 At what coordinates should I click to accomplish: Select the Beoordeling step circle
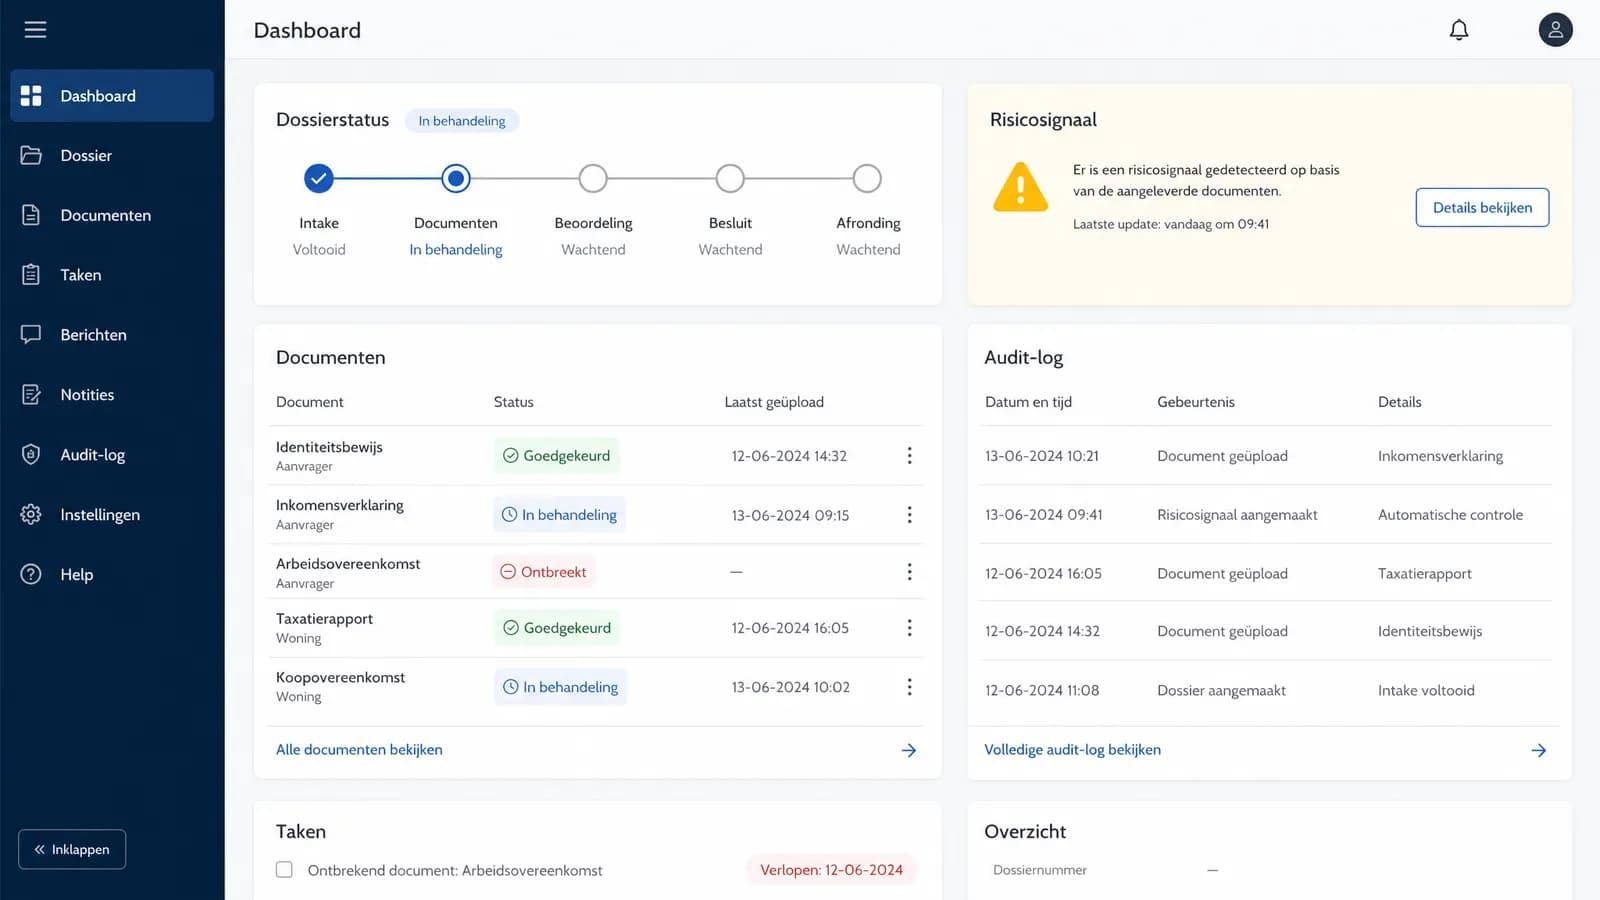593,179
